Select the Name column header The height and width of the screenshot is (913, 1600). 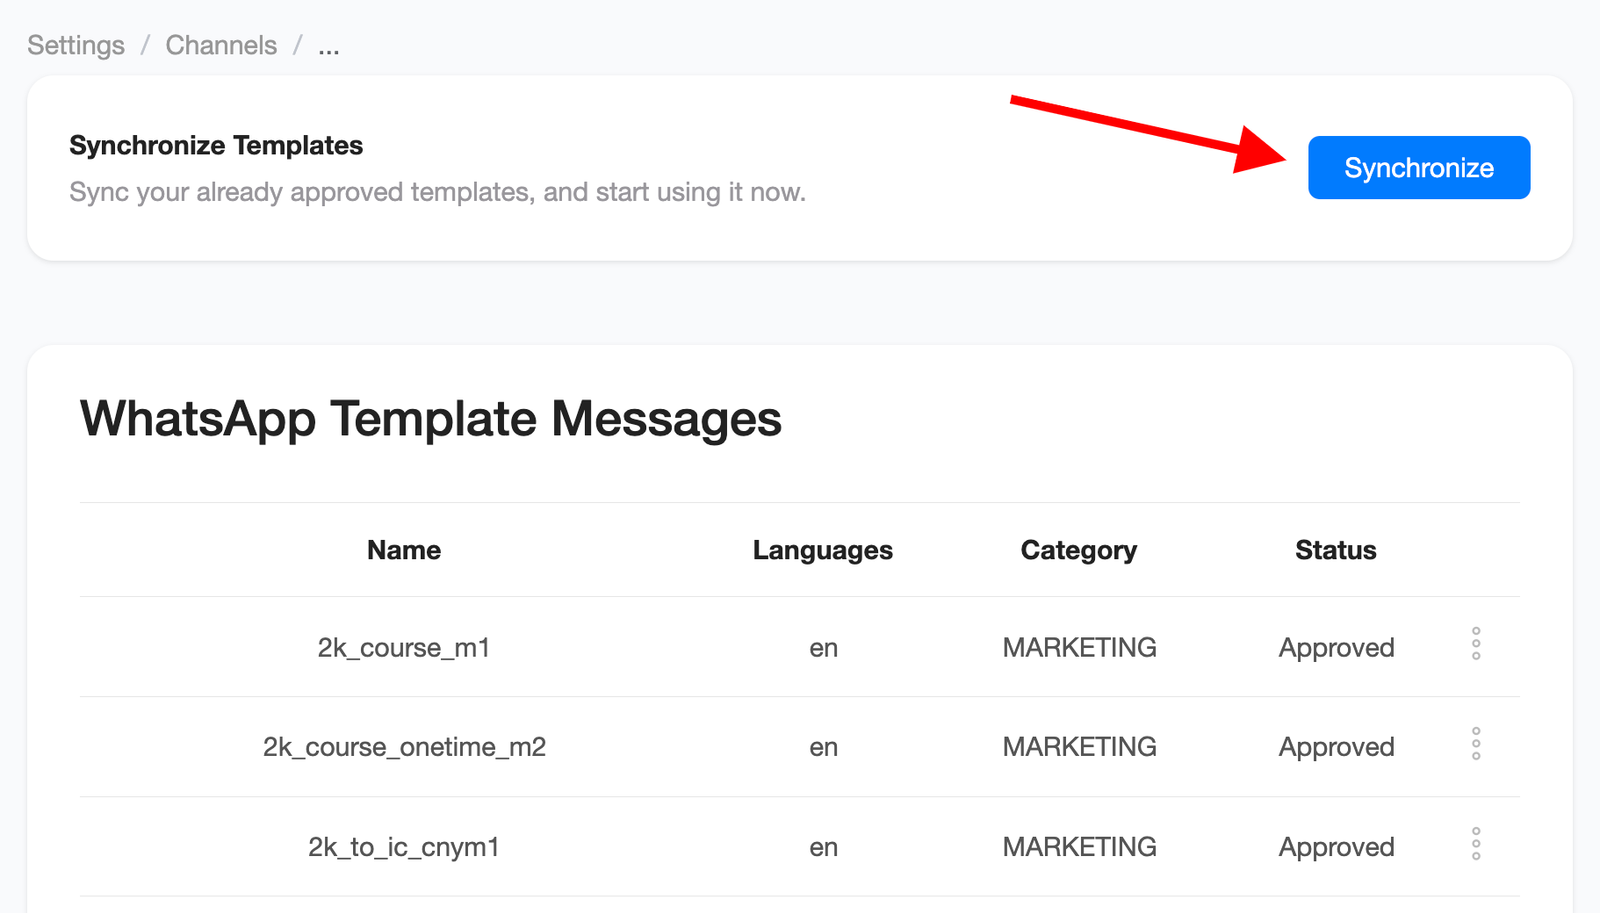[x=404, y=550]
